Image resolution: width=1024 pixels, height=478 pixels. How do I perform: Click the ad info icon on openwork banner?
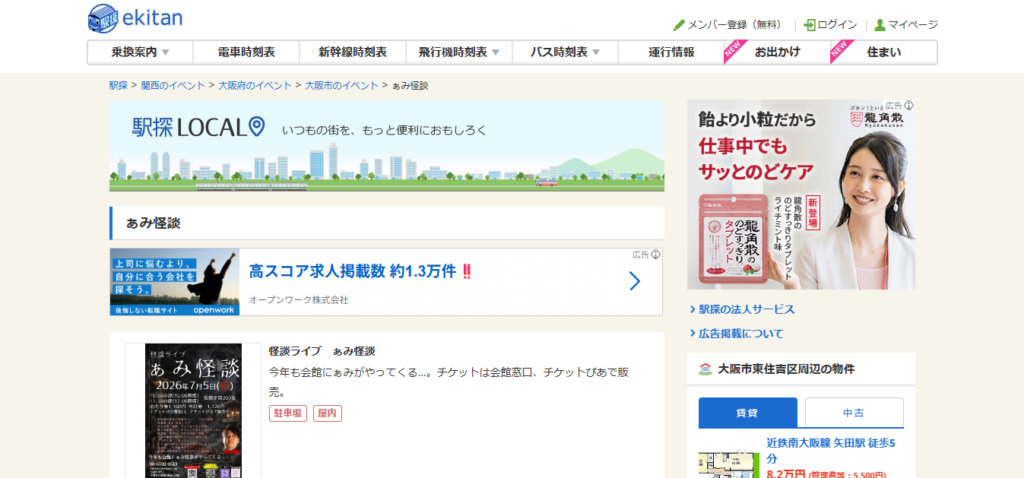656,254
